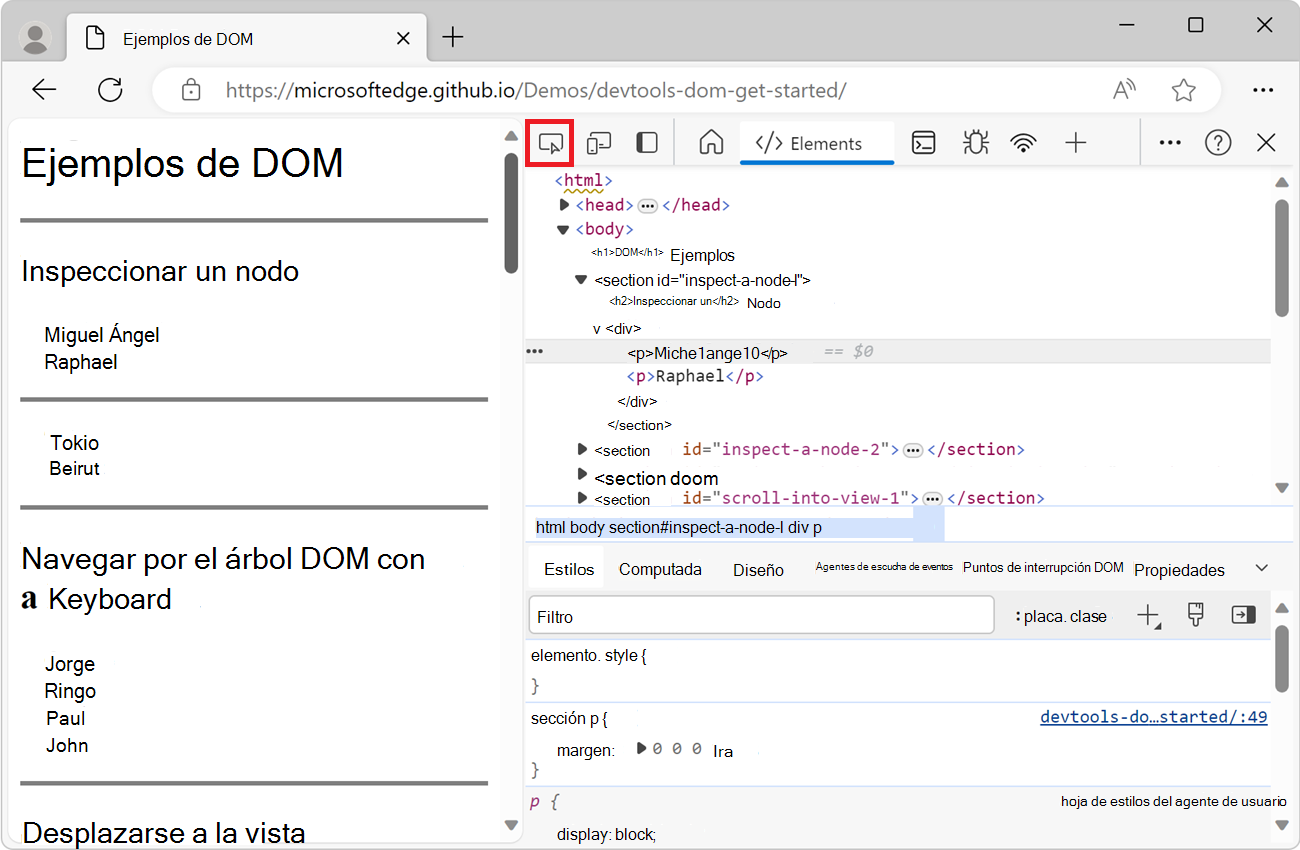Open DevTools customization menu

[x=1169, y=142]
